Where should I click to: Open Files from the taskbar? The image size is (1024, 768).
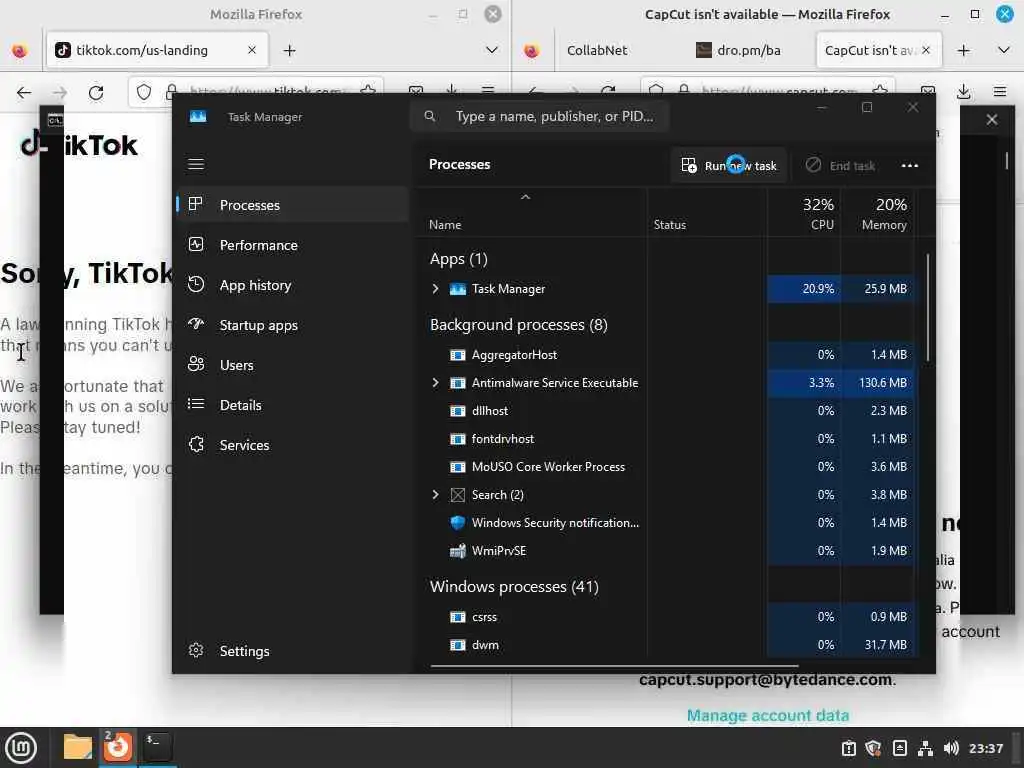[x=77, y=747]
